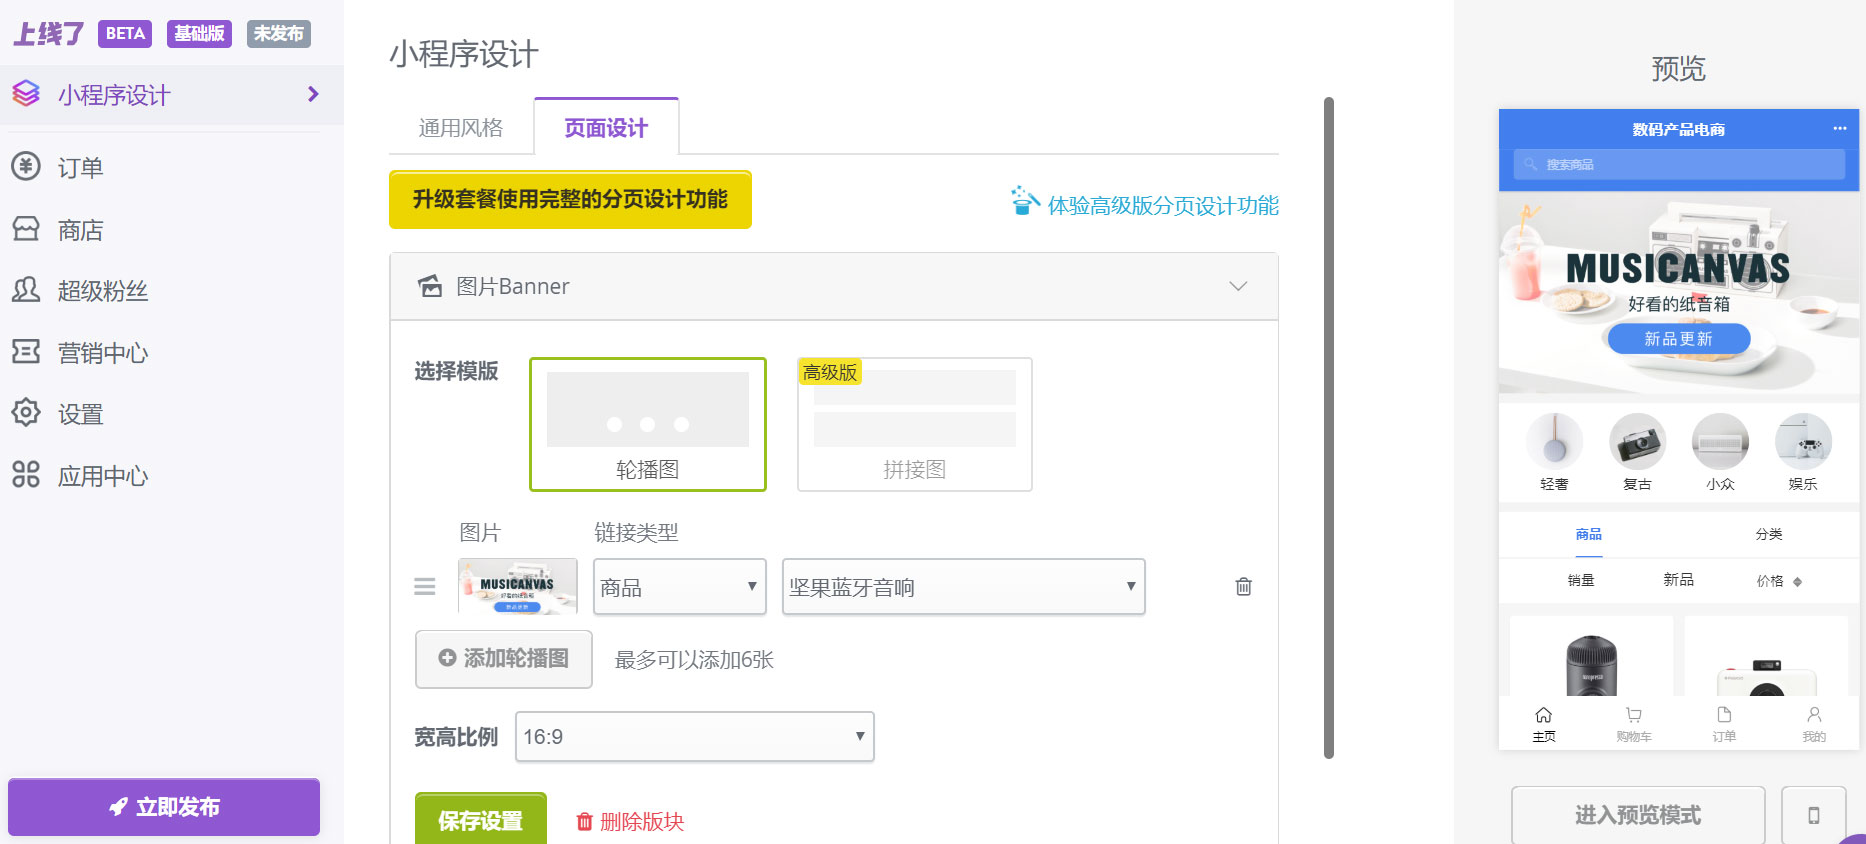
Task: Click the 应用中心 apps icon
Action: 26,474
